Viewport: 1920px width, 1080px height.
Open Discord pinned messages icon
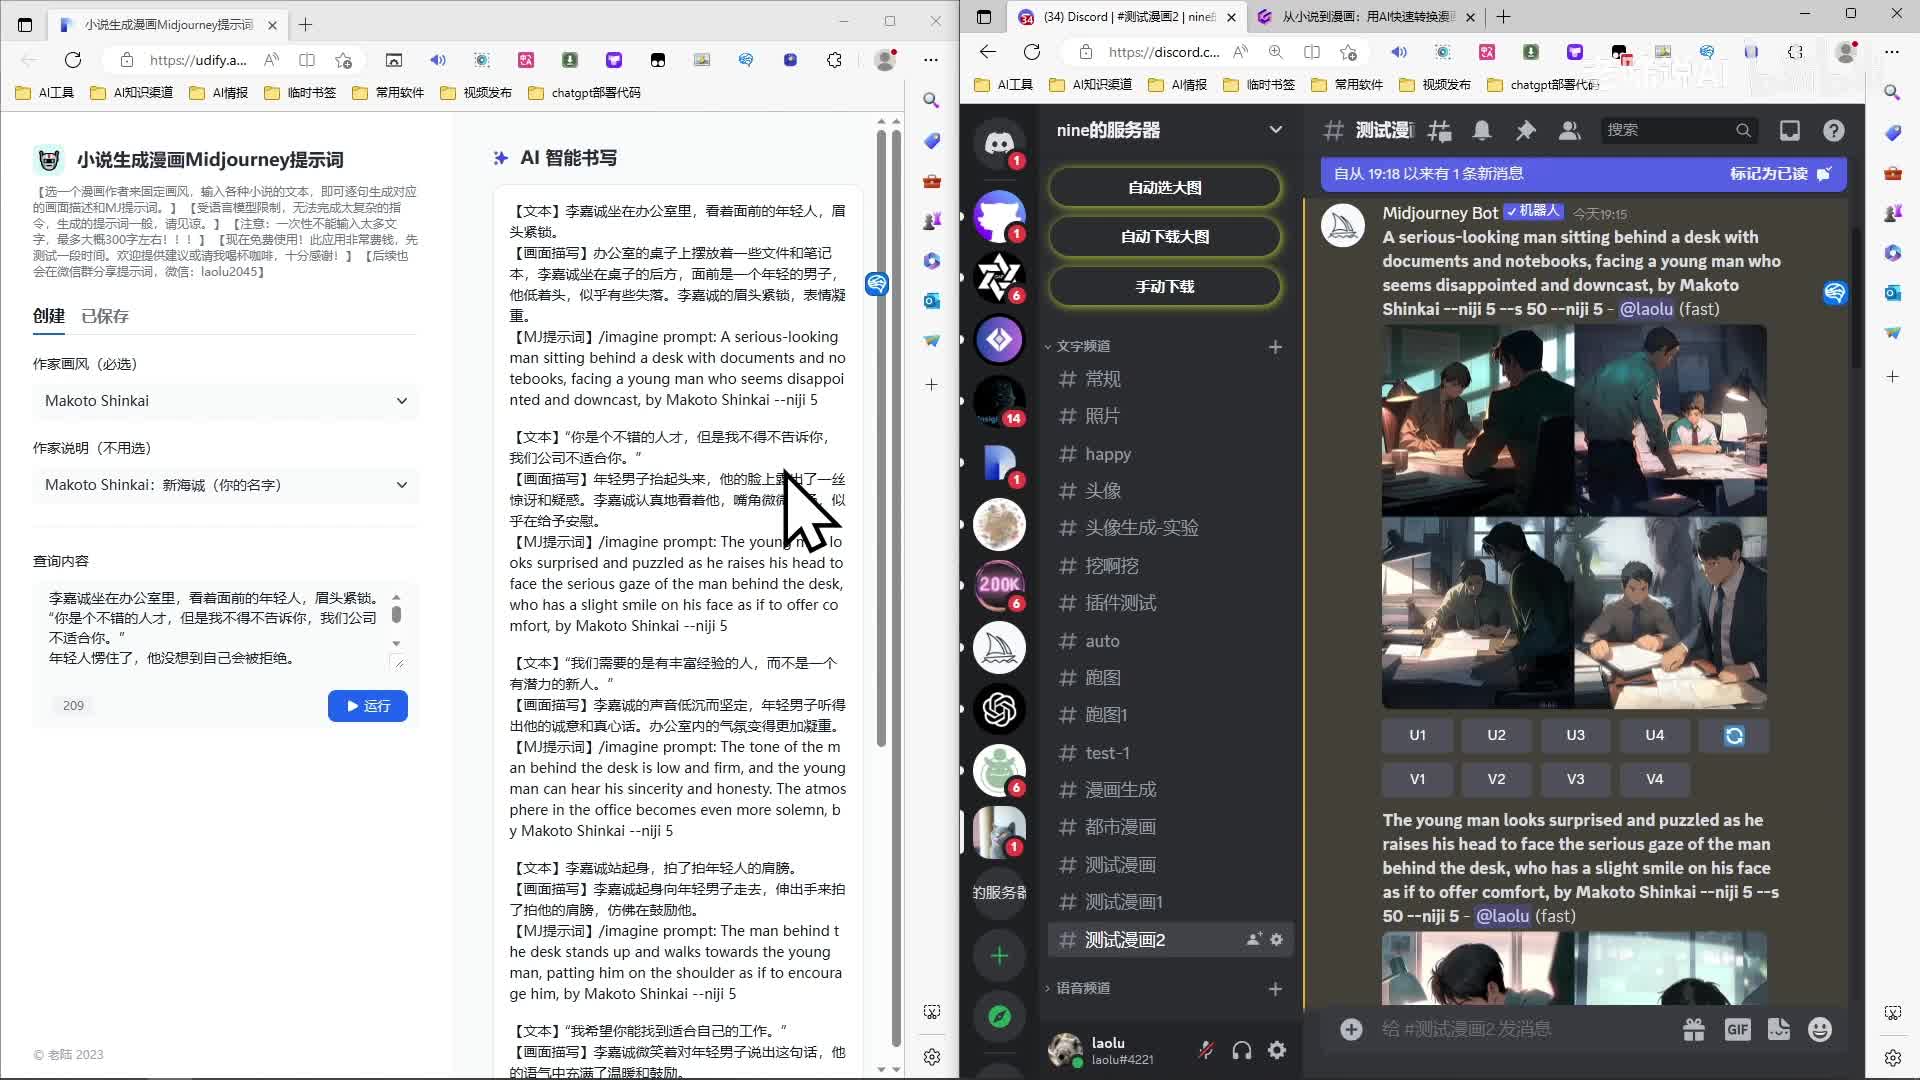1525,131
